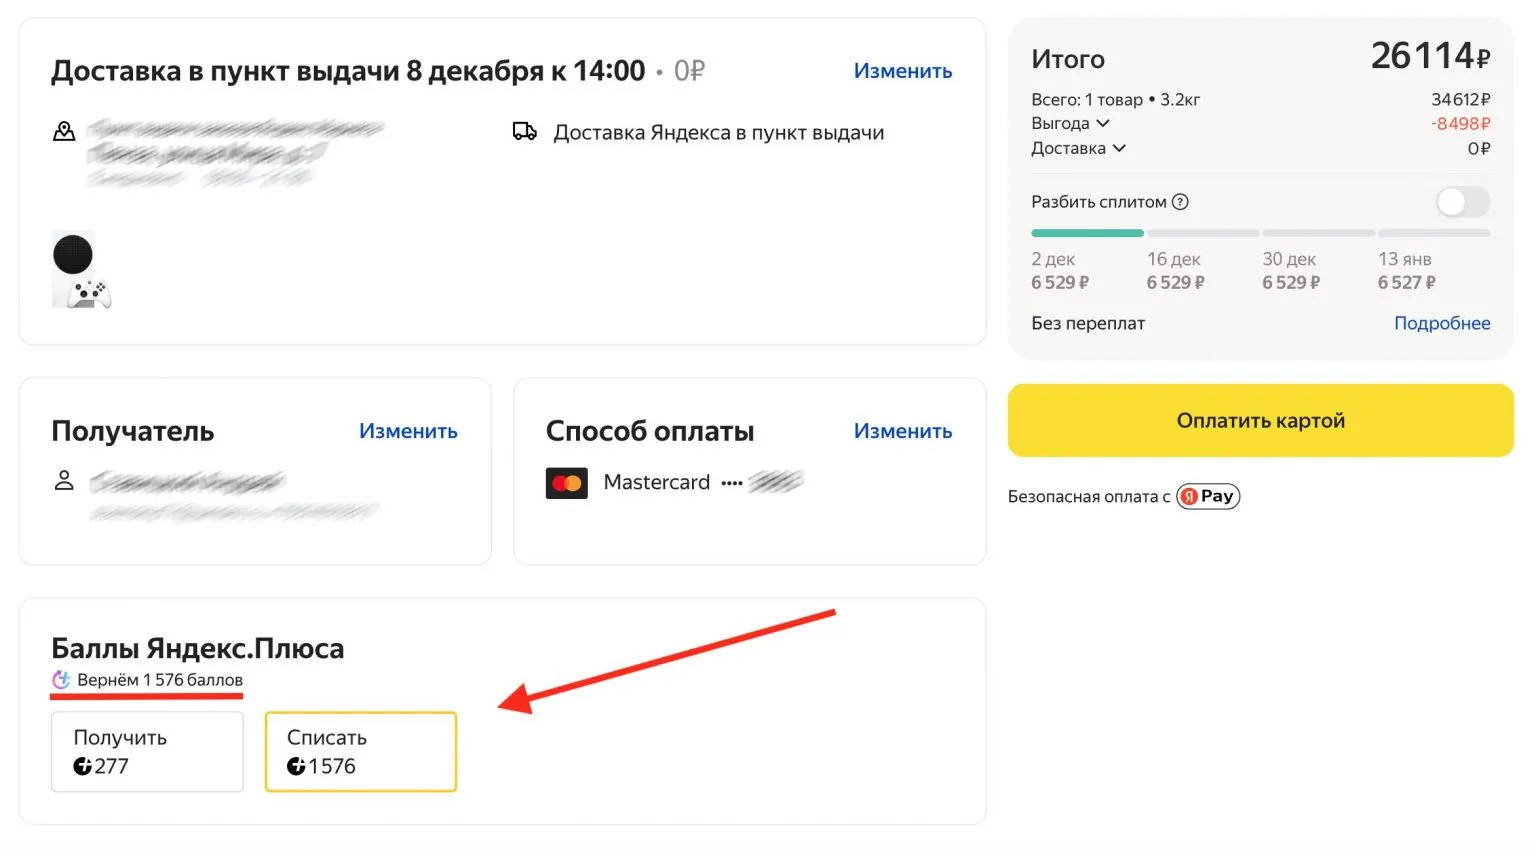Click the Yandex Pay badge
1536x854 pixels.
1208,496
